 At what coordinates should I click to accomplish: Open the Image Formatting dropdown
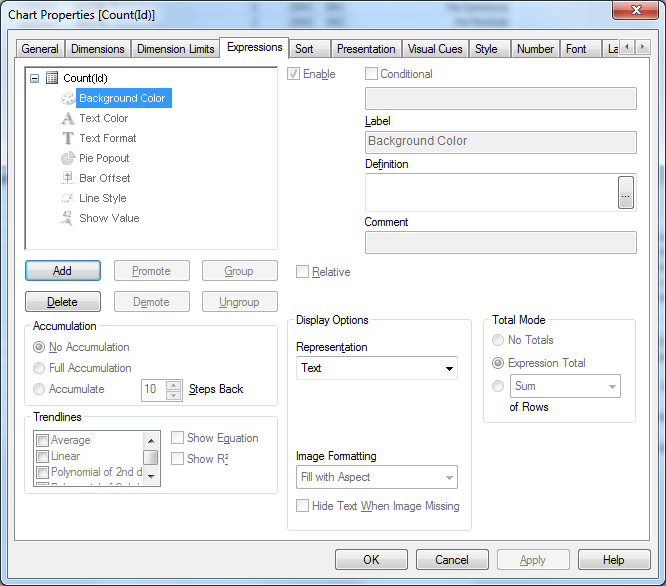click(377, 477)
